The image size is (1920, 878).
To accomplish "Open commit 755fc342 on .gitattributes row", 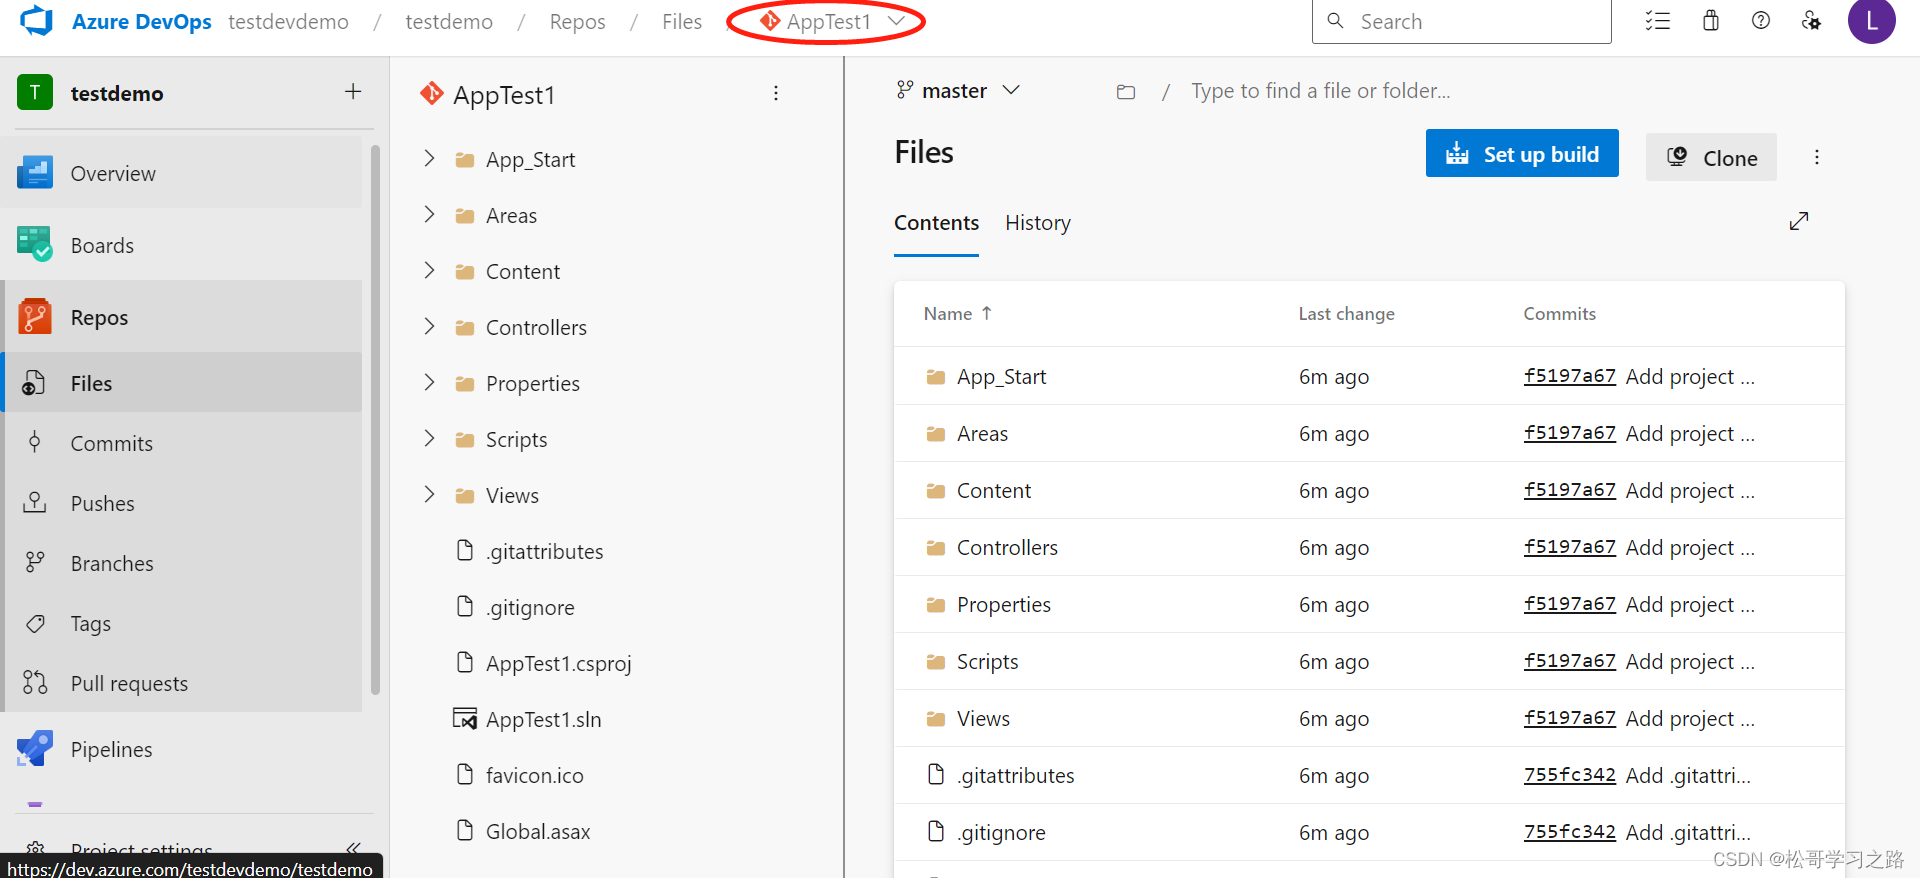I will tap(1569, 775).
